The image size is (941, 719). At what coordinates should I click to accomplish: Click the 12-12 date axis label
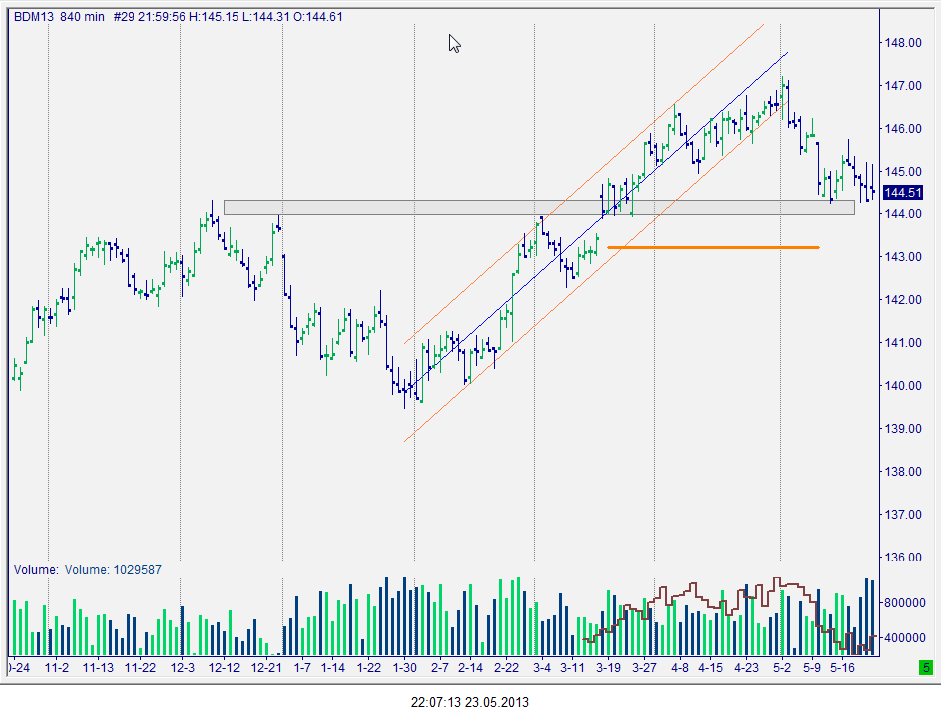(224, 667)
